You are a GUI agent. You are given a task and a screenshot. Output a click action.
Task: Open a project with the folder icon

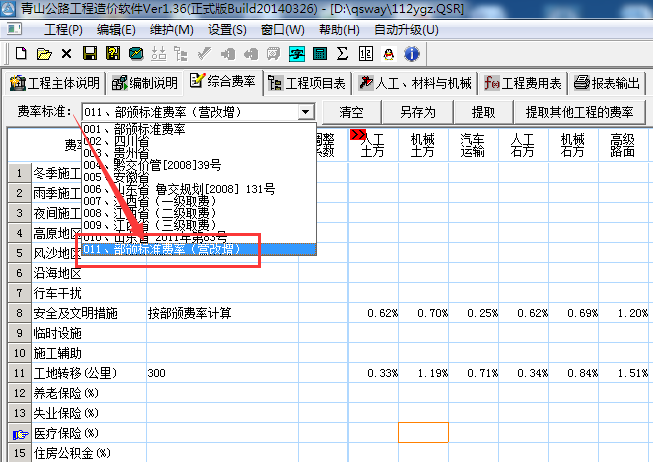click(43, 53)
